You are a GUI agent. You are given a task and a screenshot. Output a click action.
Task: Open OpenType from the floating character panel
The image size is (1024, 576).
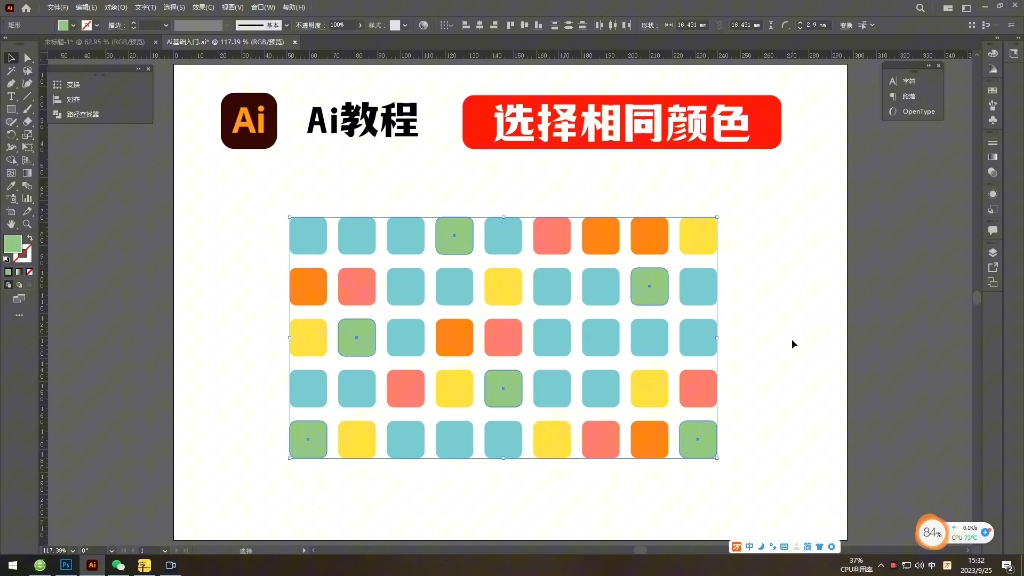[917, 111]
